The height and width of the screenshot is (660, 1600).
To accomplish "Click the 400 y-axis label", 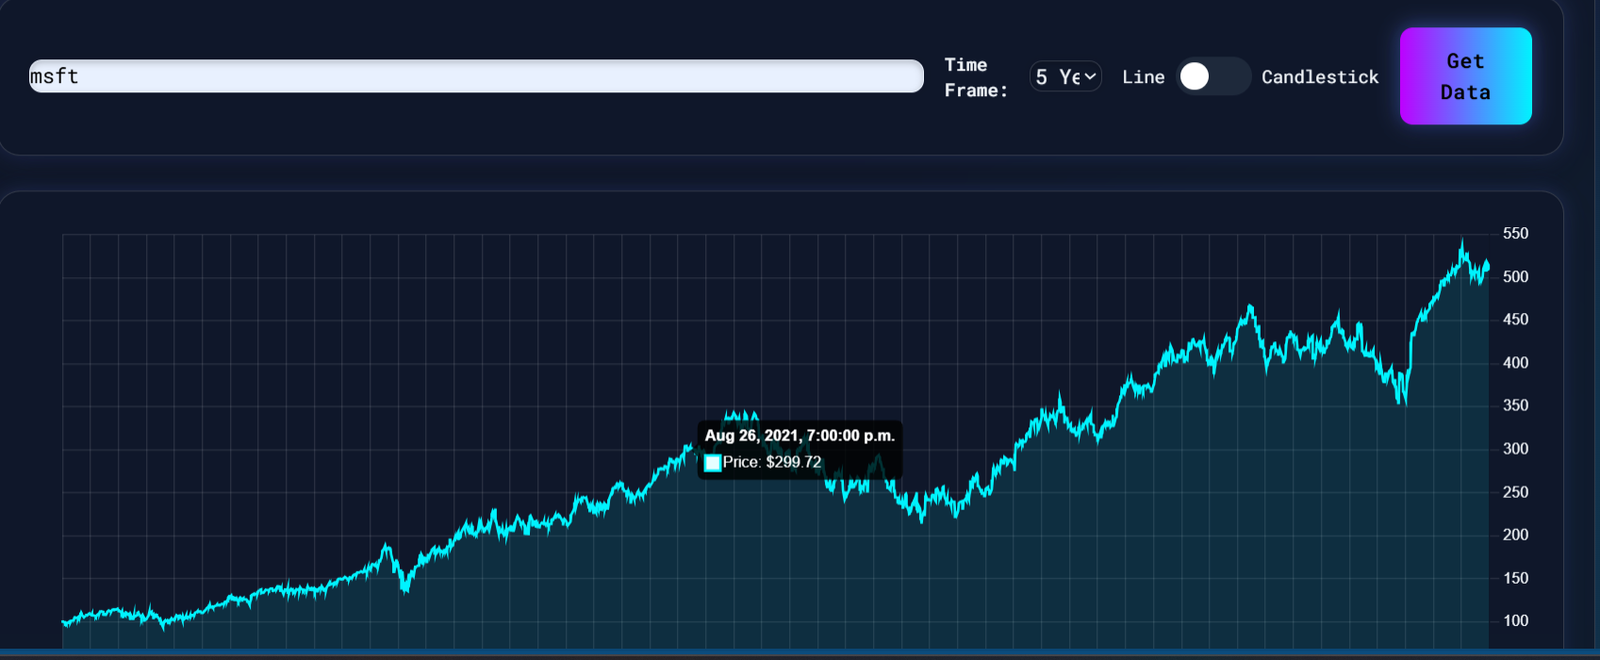I will pos(1515,363).
